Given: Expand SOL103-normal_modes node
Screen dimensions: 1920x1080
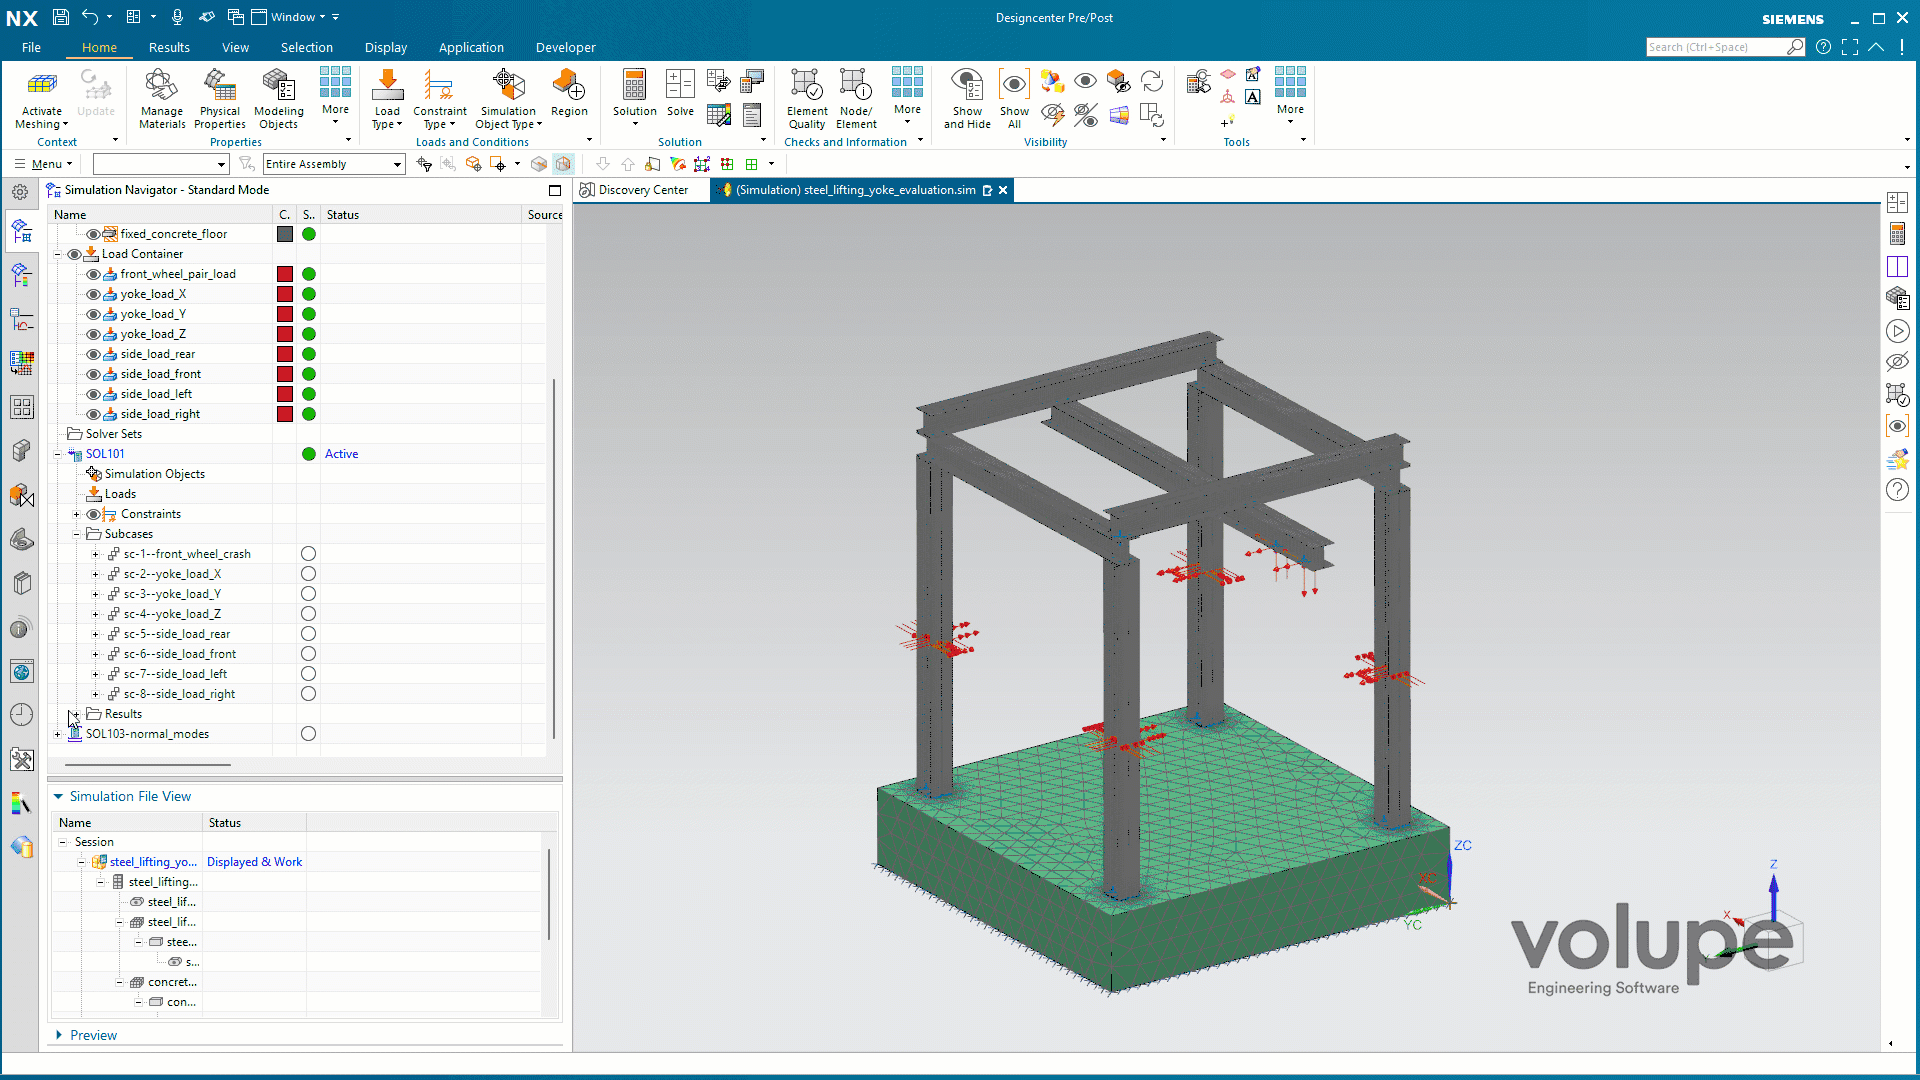Looking at the screenshot, I should point(57,734).
